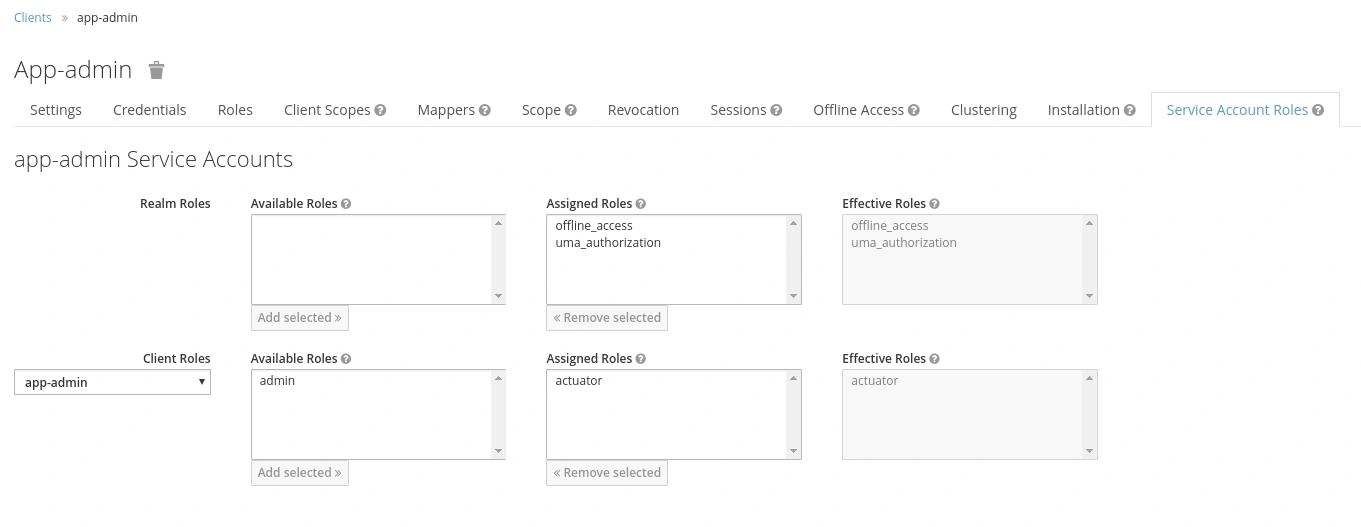Click the Clients breadcrumb link

[x=33, y=18]
